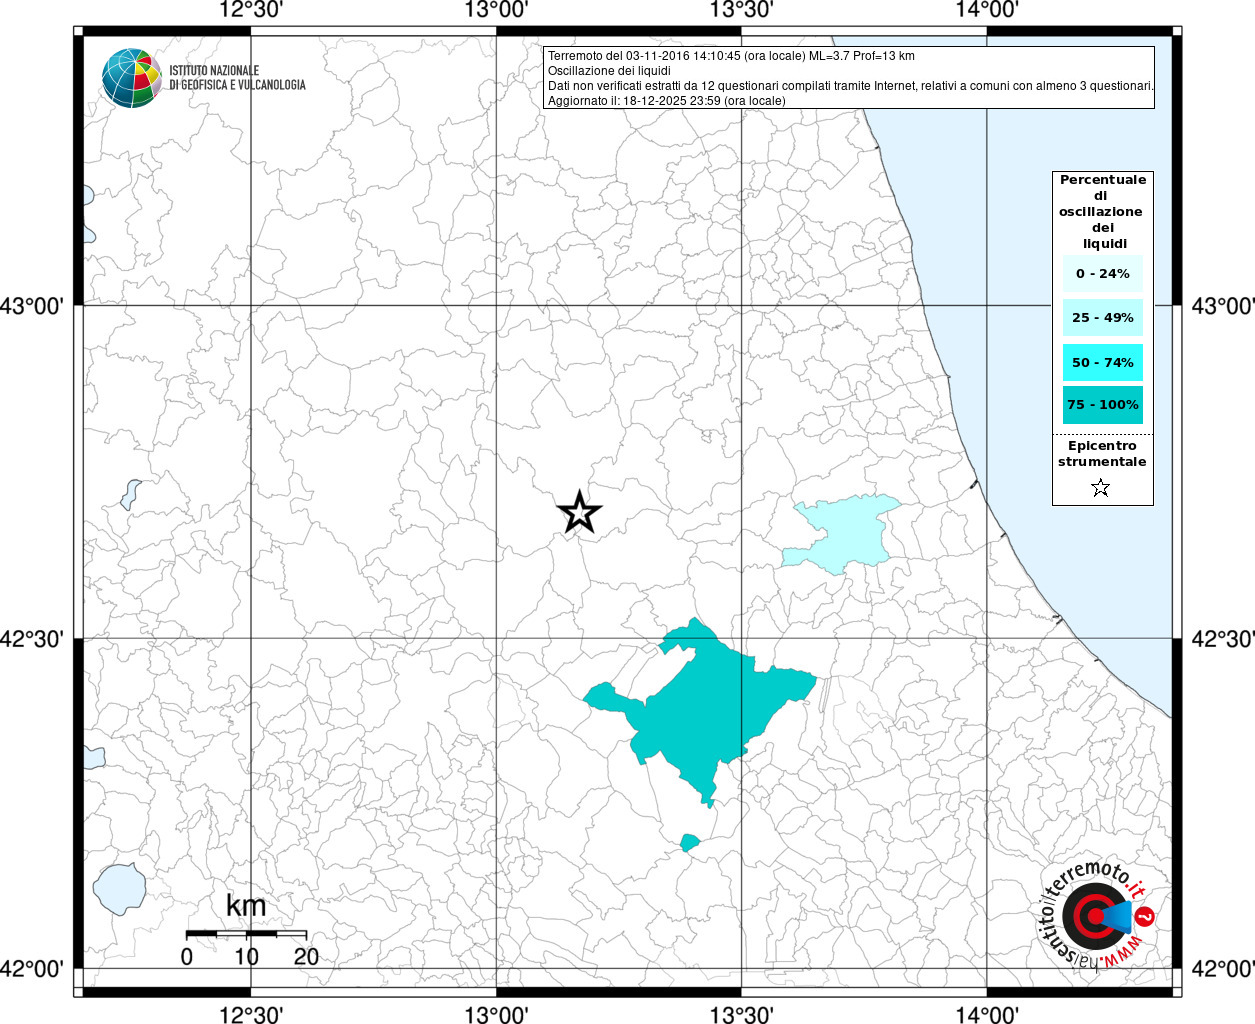The width and height of the screenshot is (1255, 1024).
Task: Click the 'Terremoto del 03-11-2016' header line
Action: click(731, 56)
